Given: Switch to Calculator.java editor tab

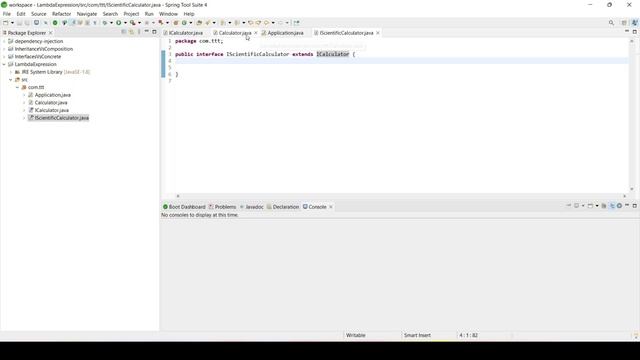Looking at the screenshot, I should point(235,33).
